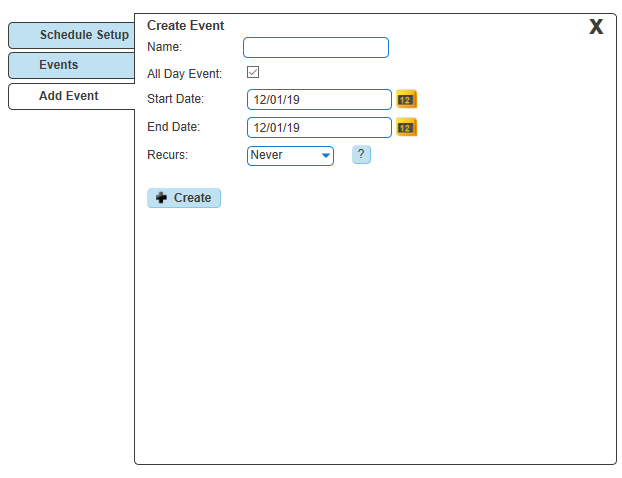This screenshot has width=622, height=478.
Task: Click the All Day Event label
Action: pos(184,74)
